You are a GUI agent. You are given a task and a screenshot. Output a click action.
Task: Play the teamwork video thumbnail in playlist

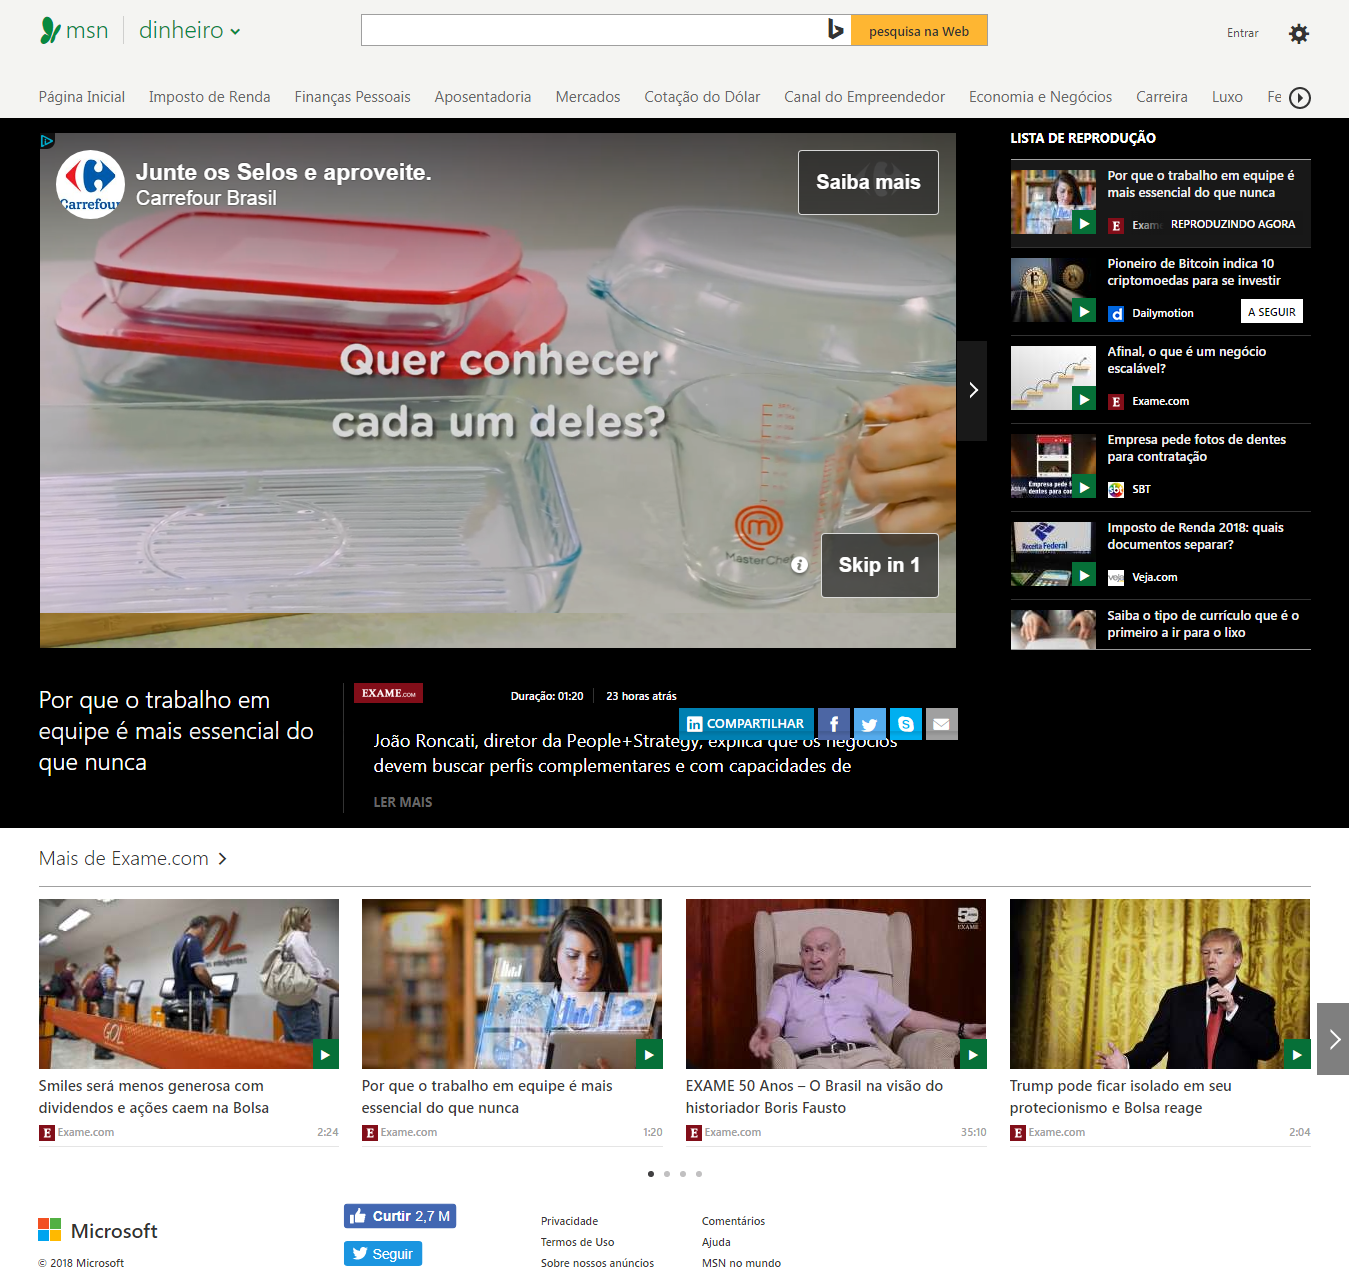[1053, 202]
